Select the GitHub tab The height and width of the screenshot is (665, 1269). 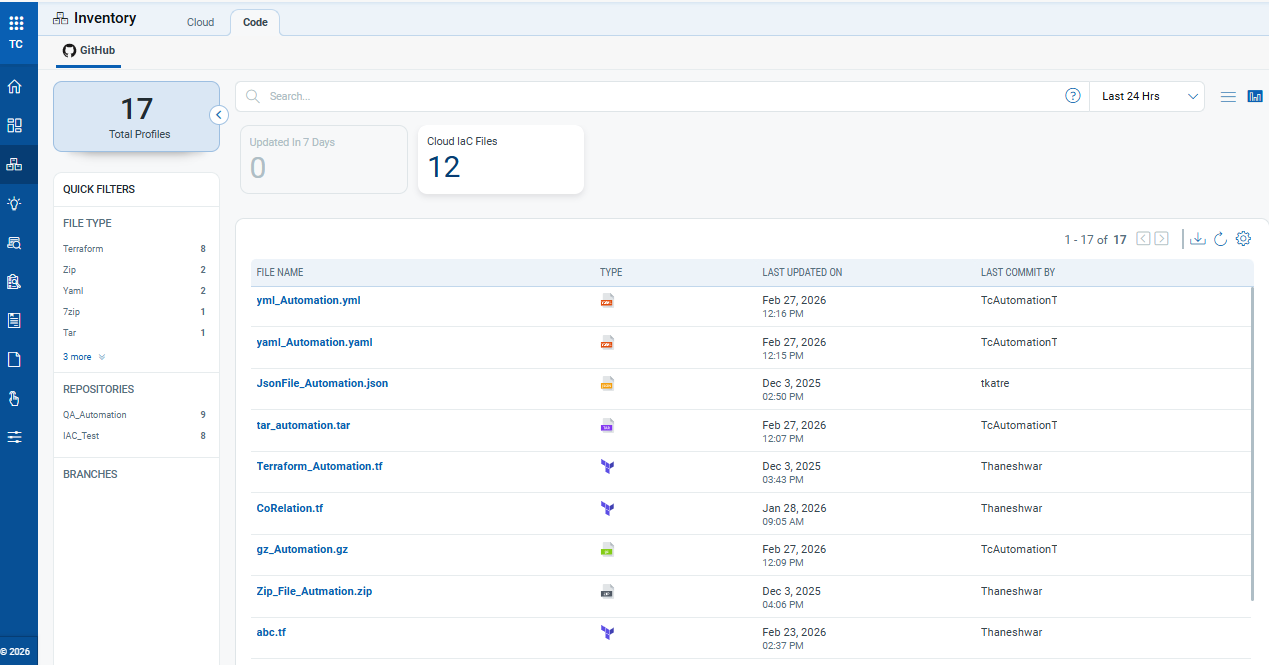point(88,50)
